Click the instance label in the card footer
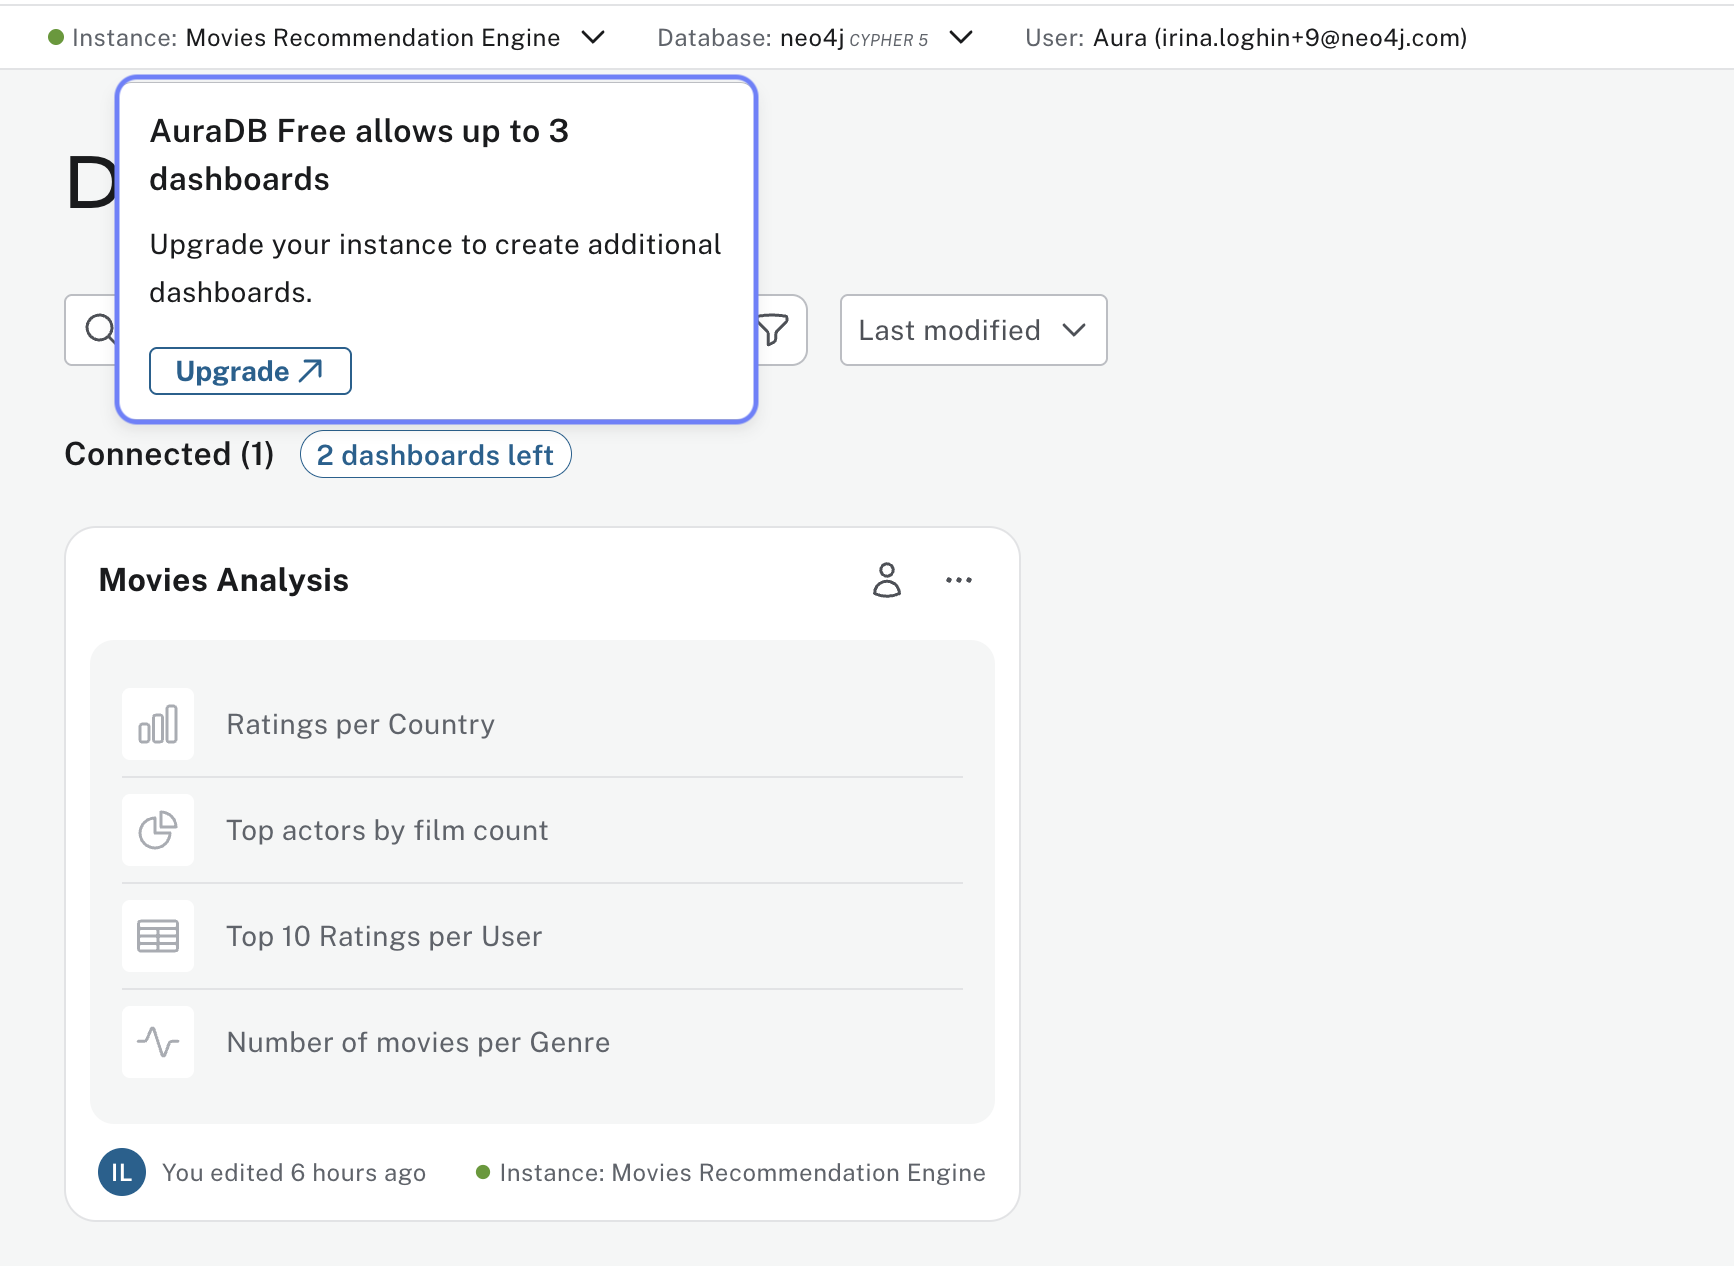 pos(741,1172)
